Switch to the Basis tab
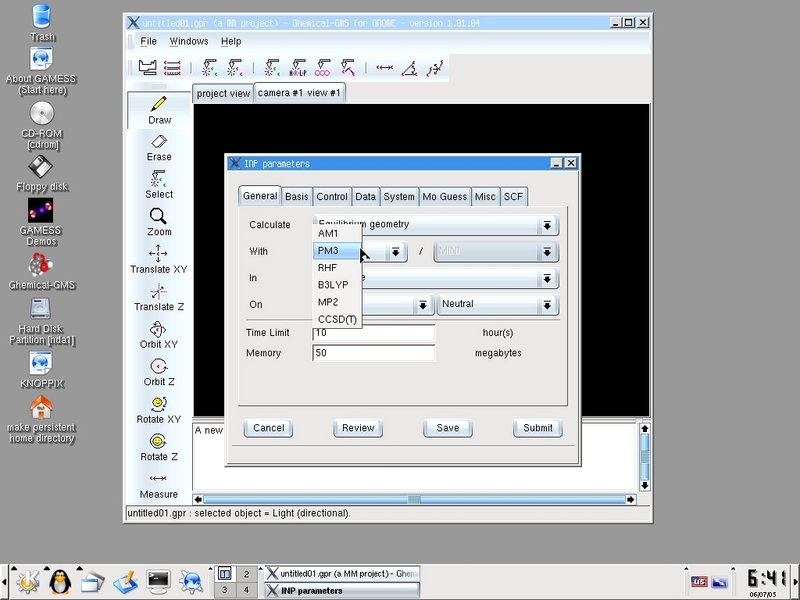This screenshot has width=800, height=600. 297,197
